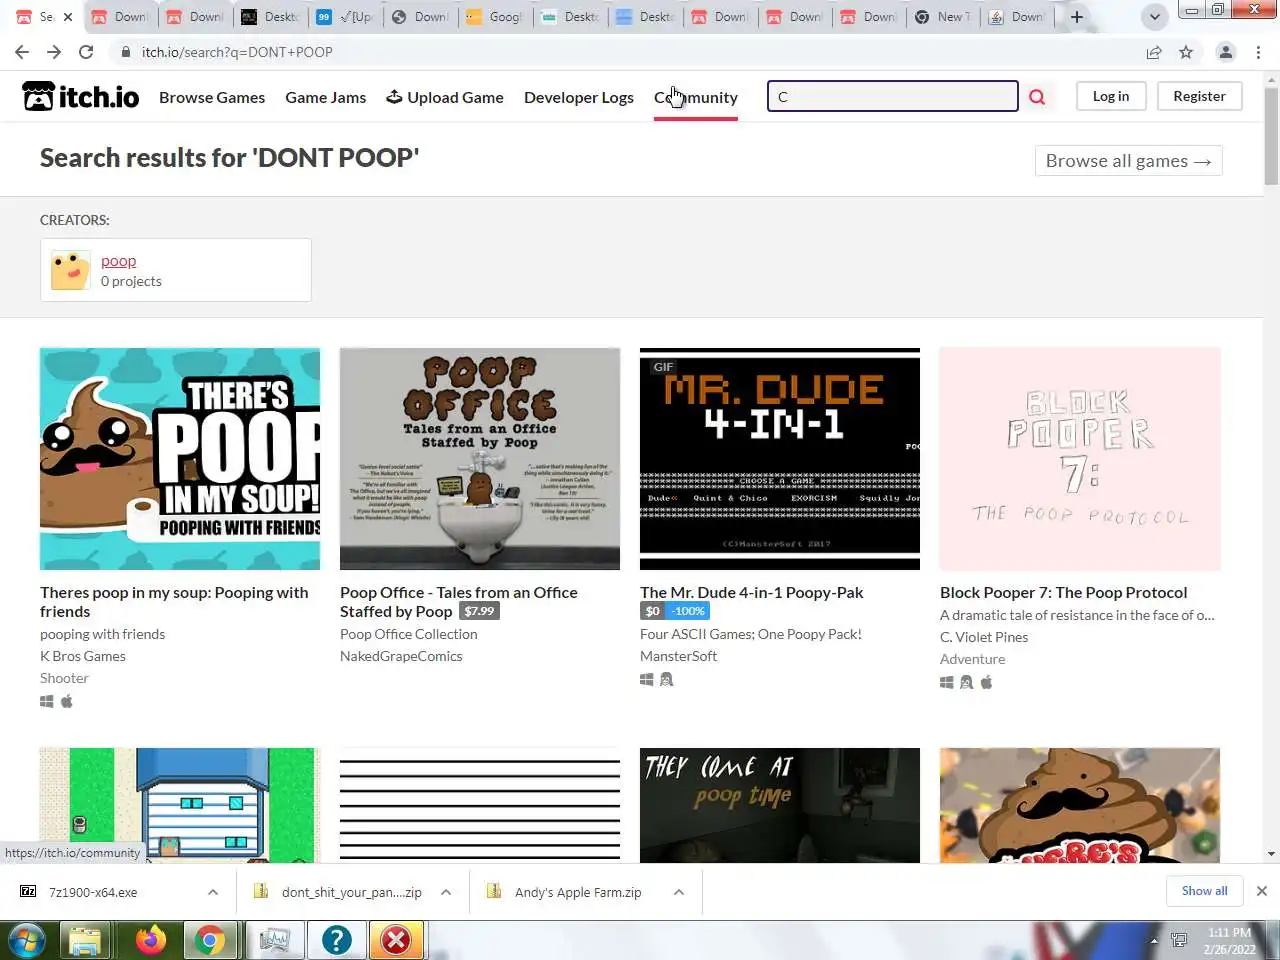This screenshot has height=960, width=1280.
Task: Open the itch.io home logo
Action: (x=81, y=96)
